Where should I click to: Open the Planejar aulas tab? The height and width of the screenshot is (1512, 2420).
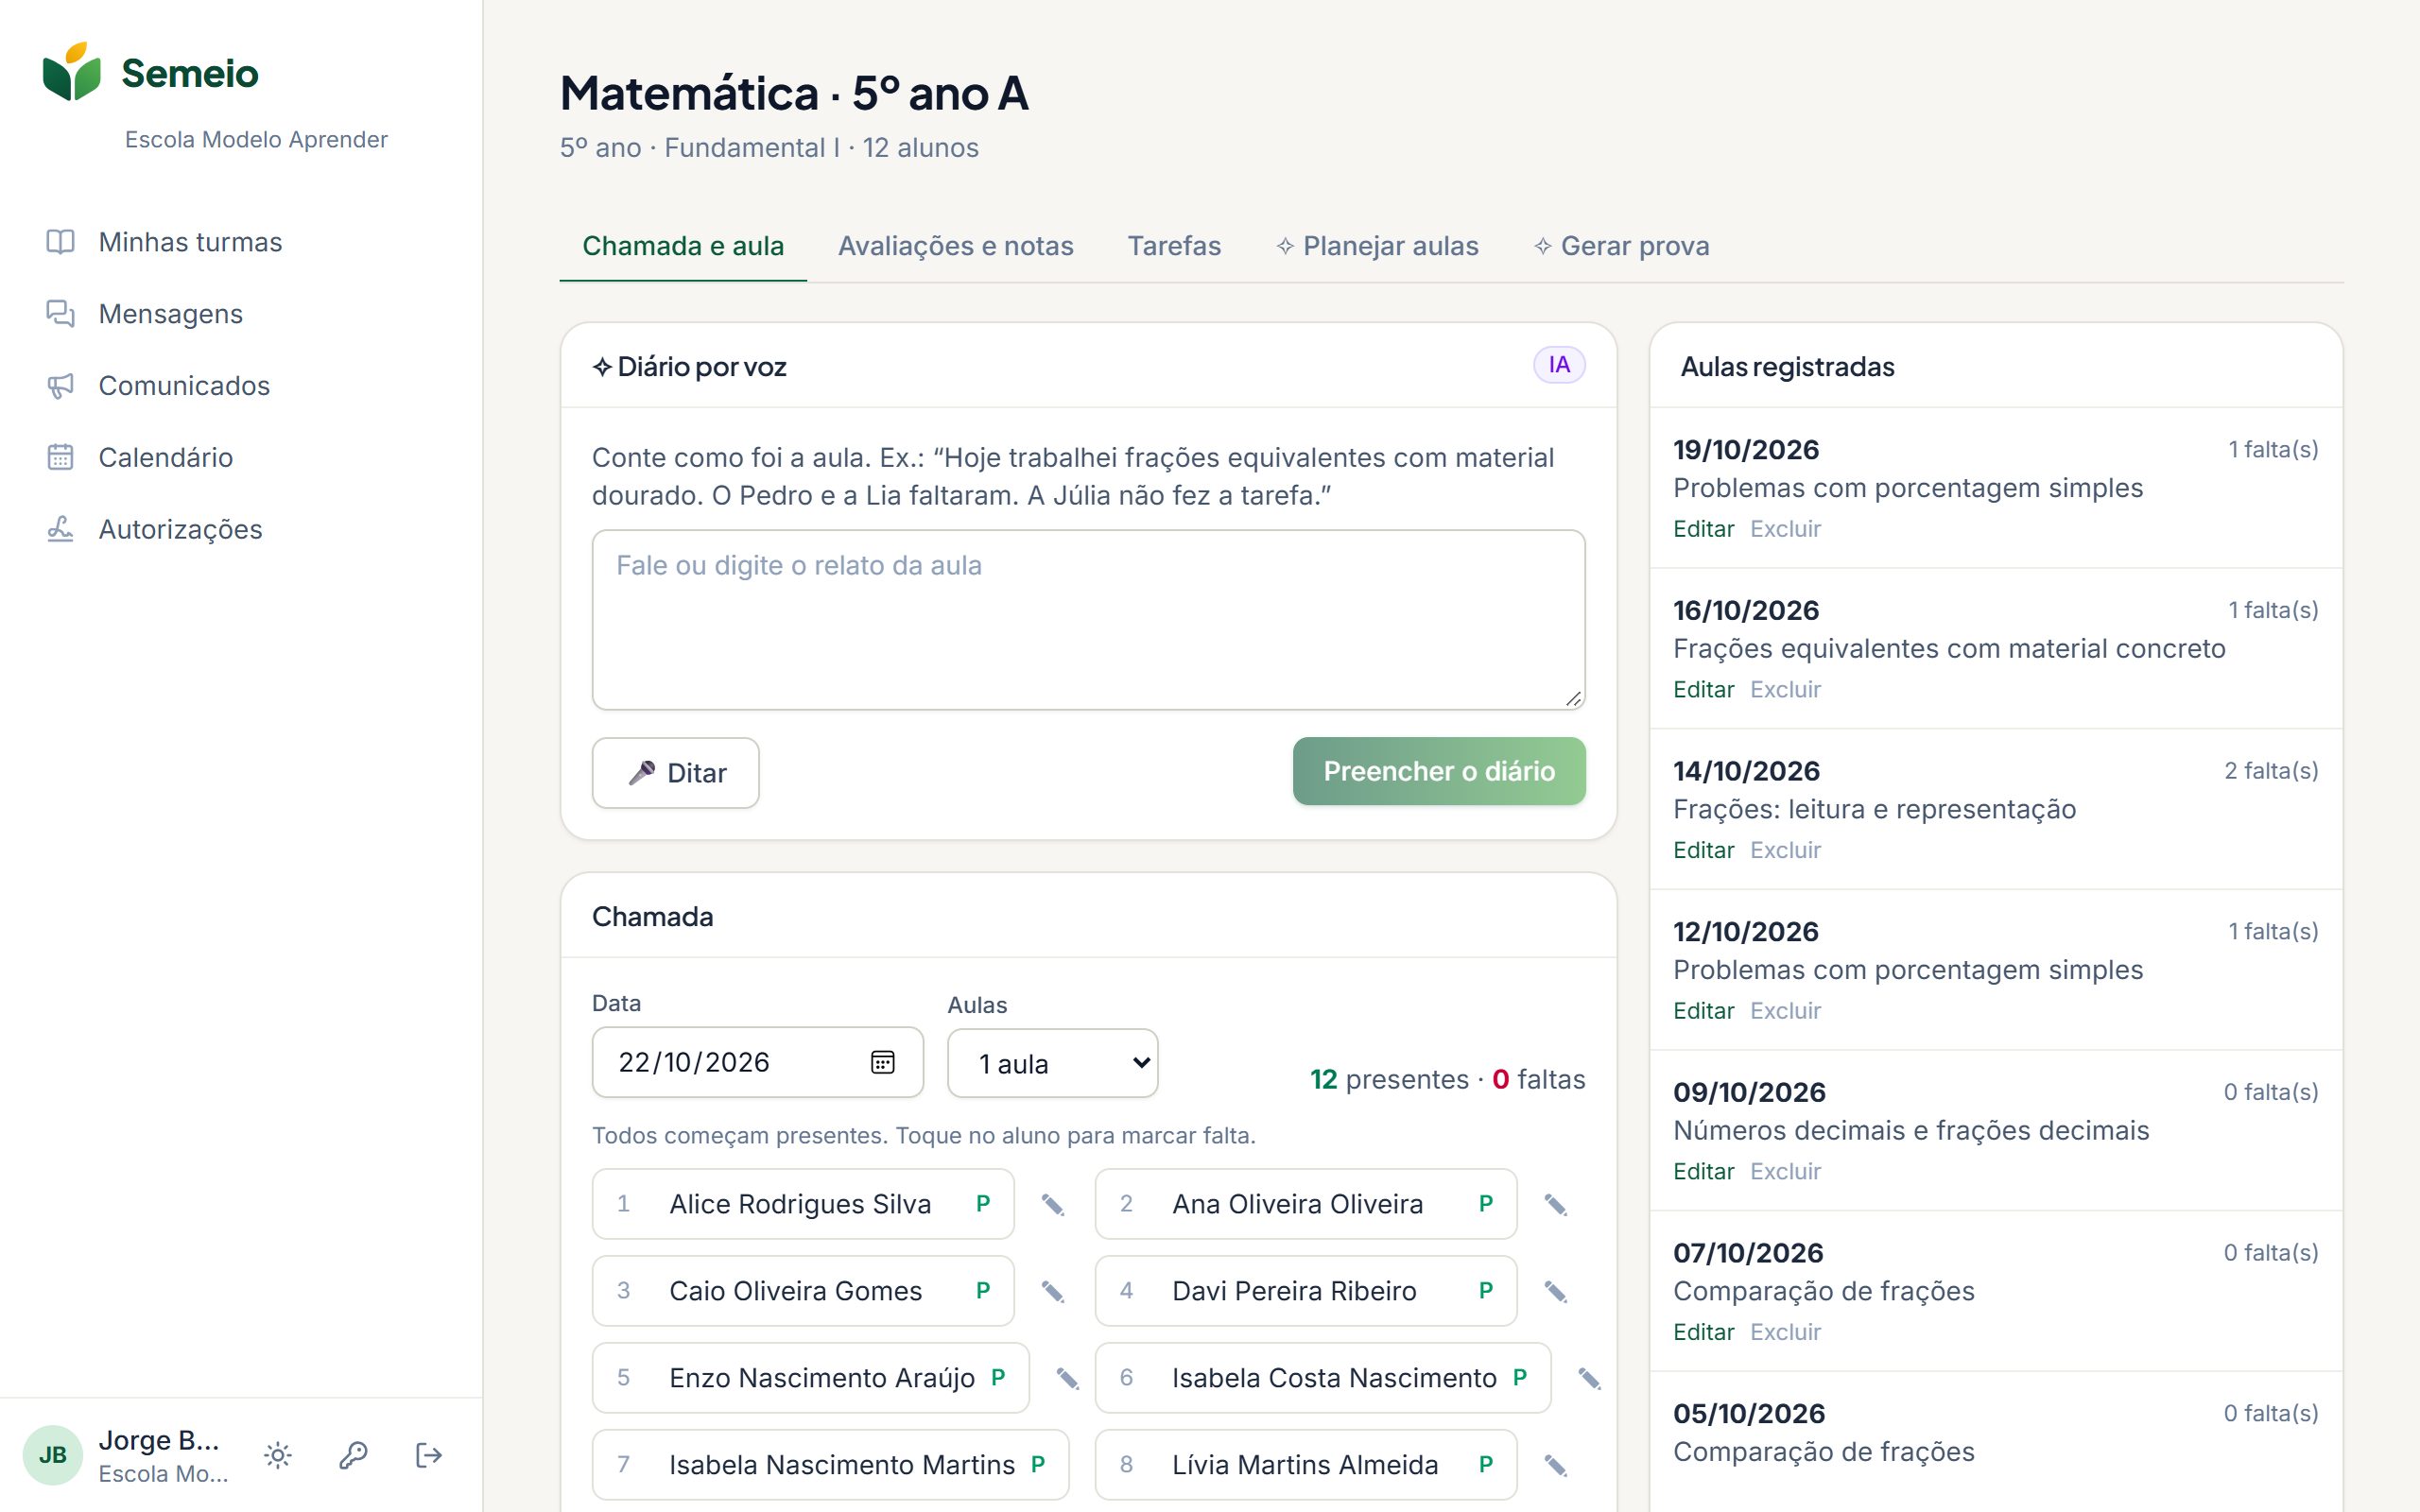(x=1377, y=246)
